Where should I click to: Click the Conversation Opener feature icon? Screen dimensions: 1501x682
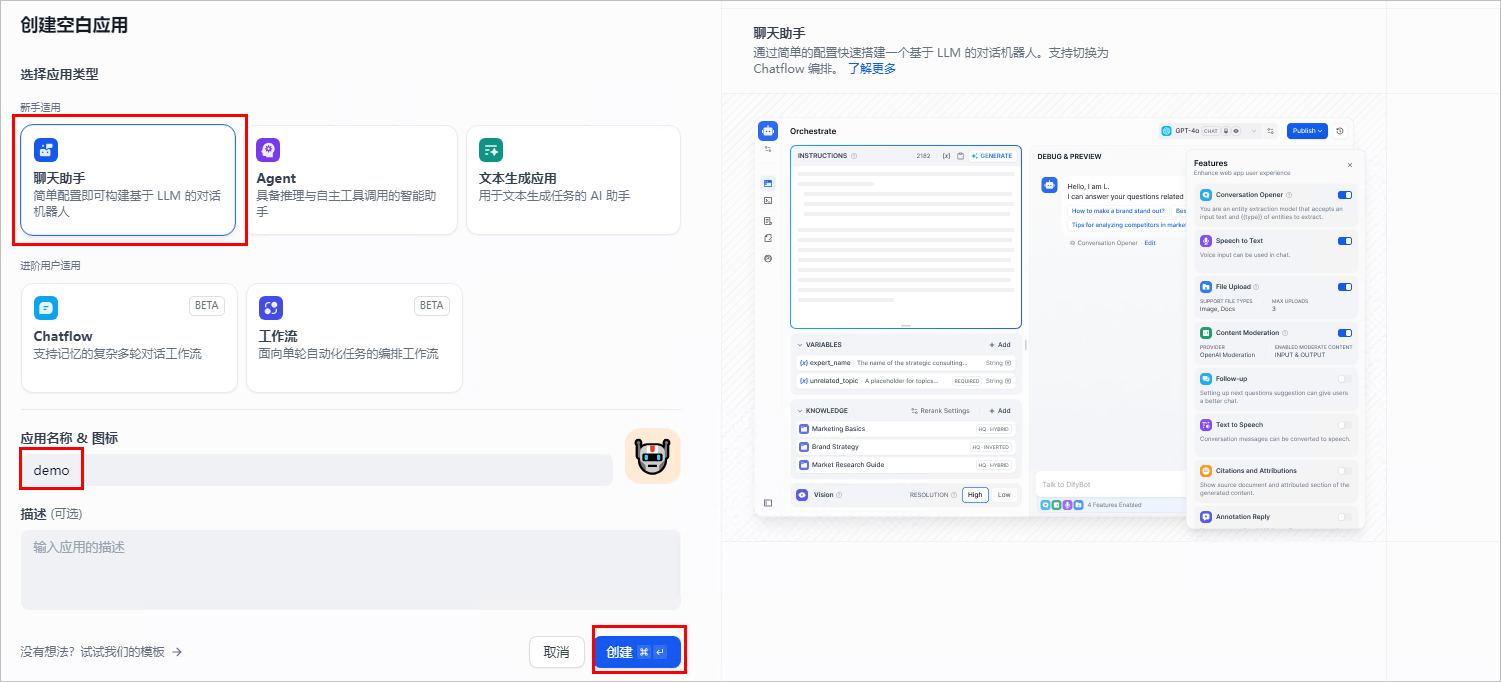(1206, 195)
